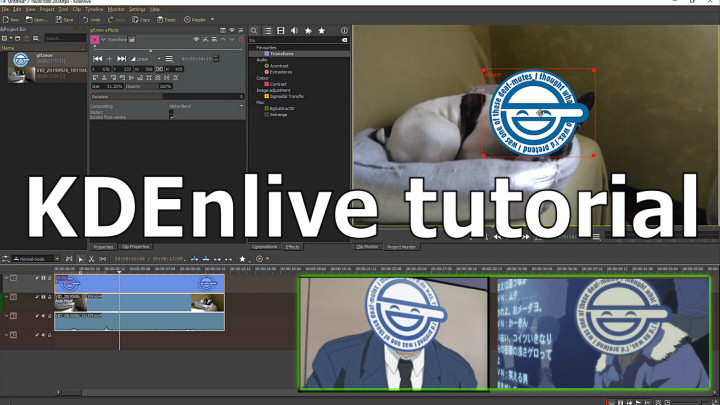Go to the previous keyframe
This screenshot has height=405, width=720.
tap(97, 59)
